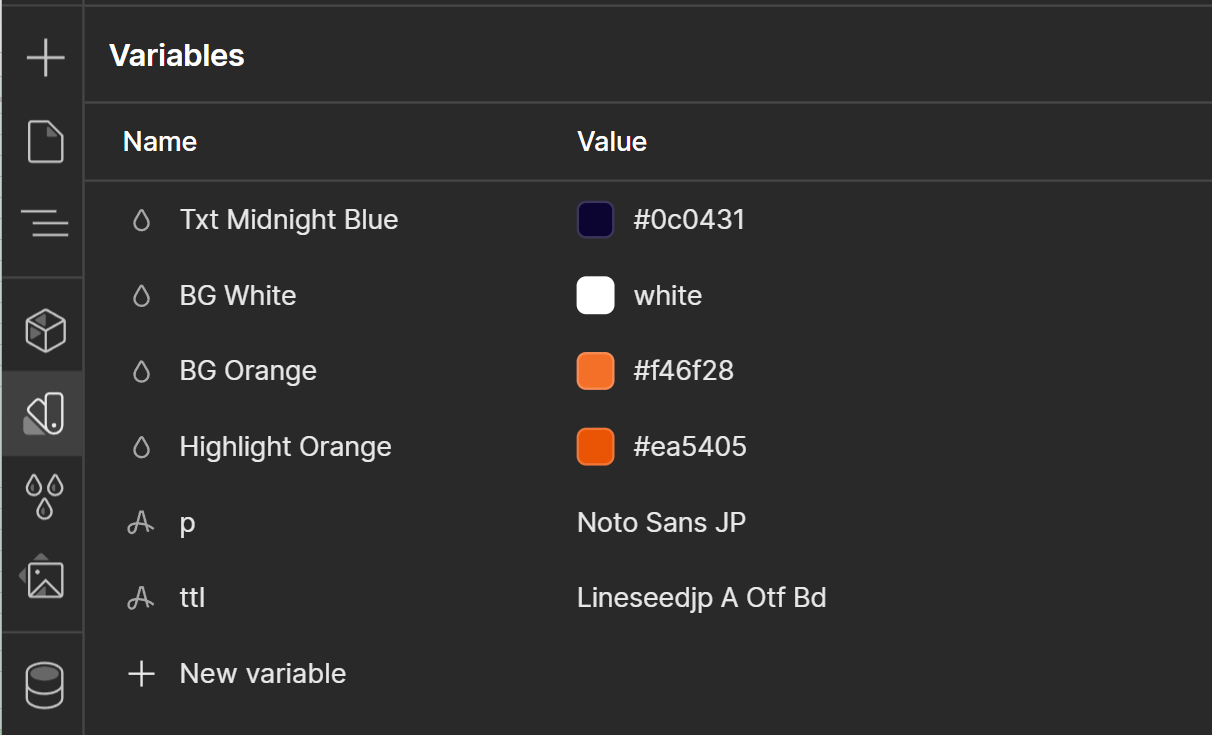This screenshot has width=1212, height=735.
Task: Select the BG Orange variable name
Action: click(248, 371)
